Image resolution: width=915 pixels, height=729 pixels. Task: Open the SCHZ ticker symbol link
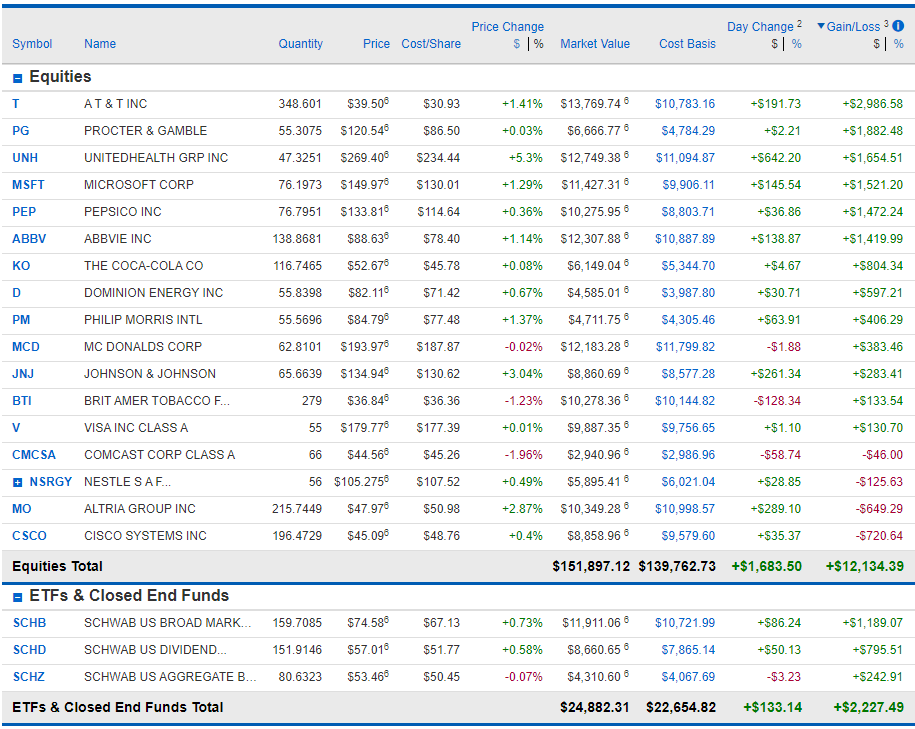(29, 676)
